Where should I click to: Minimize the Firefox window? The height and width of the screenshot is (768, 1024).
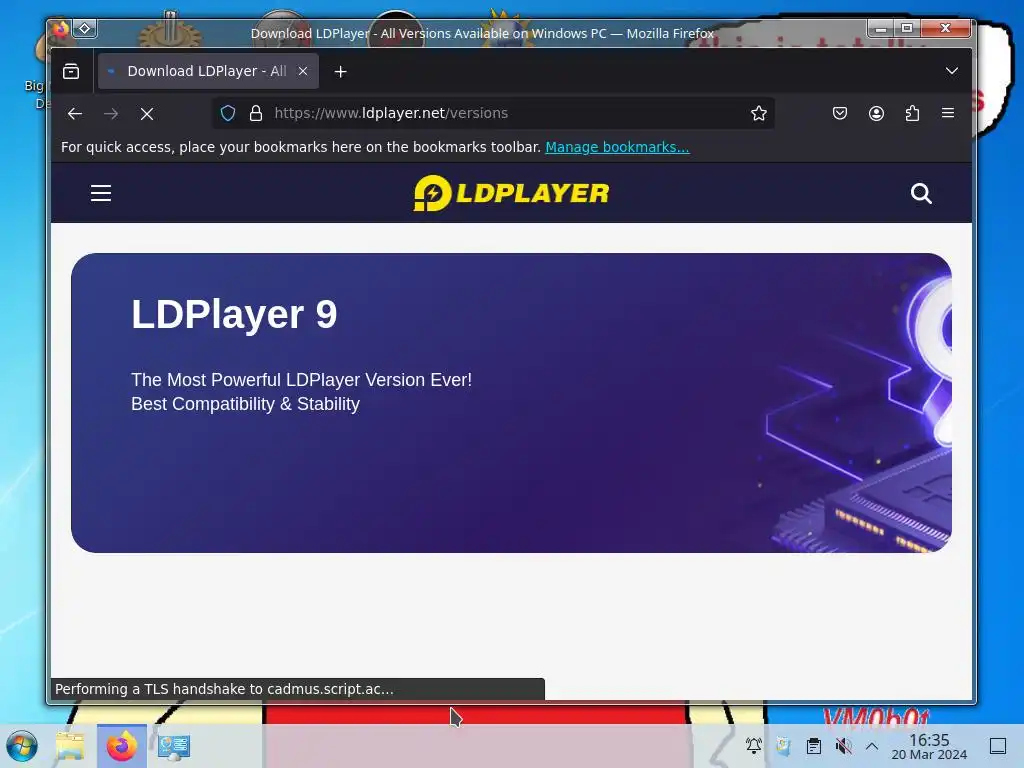(881, 28)
